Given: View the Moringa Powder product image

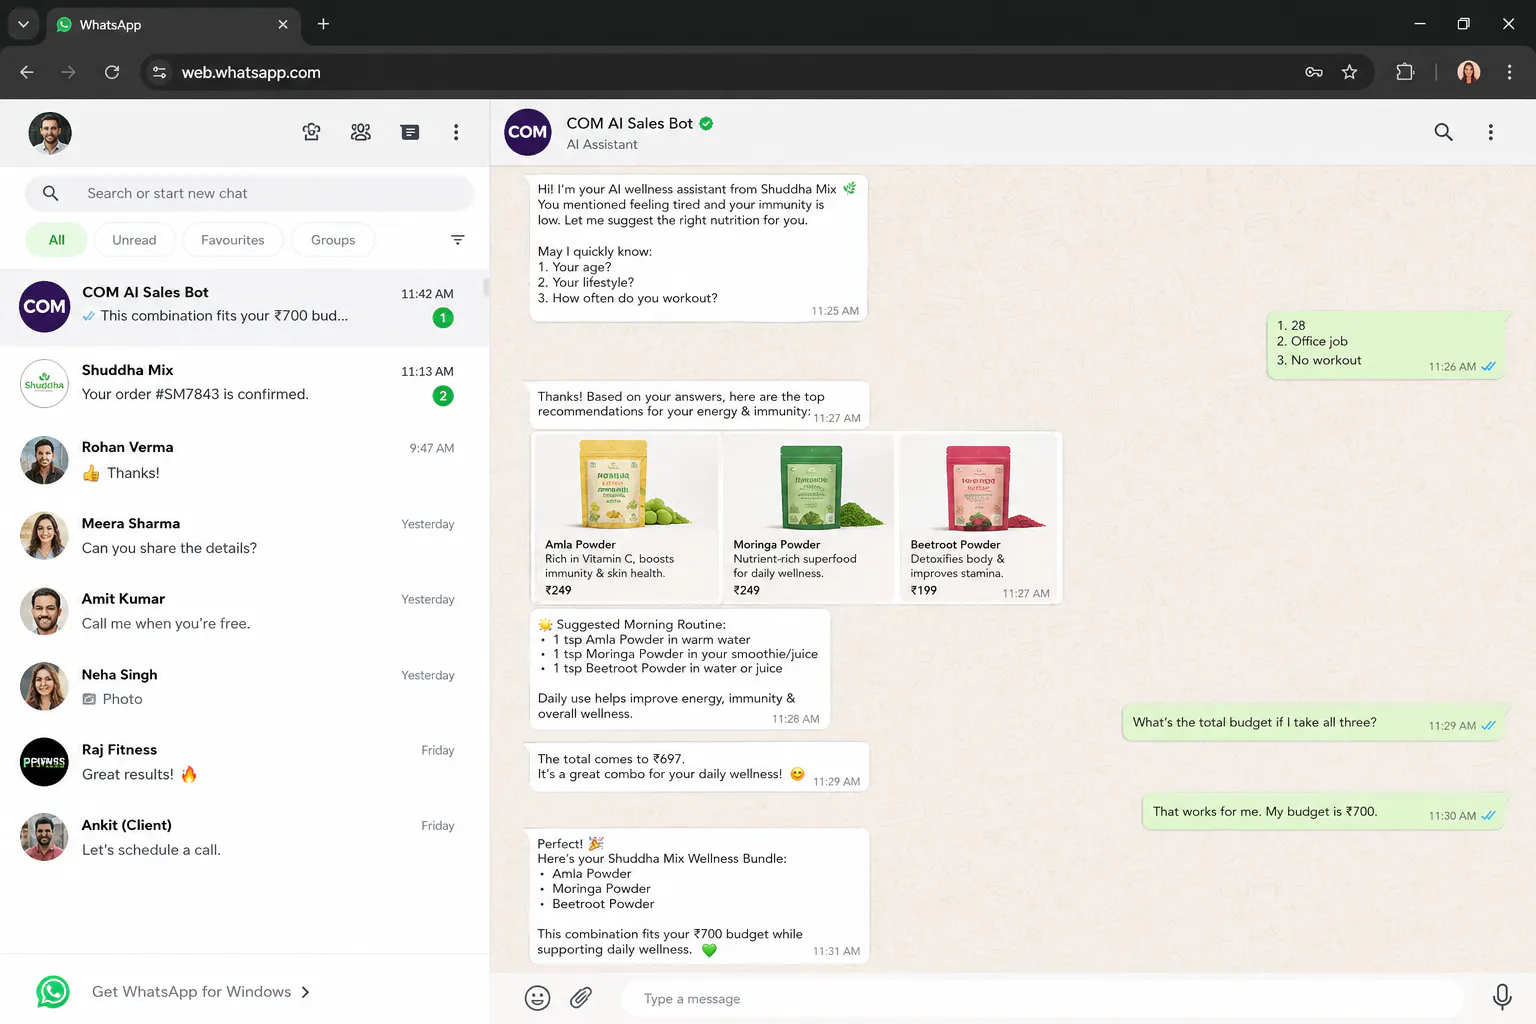Looking at the screenshot, I should 808,485.
